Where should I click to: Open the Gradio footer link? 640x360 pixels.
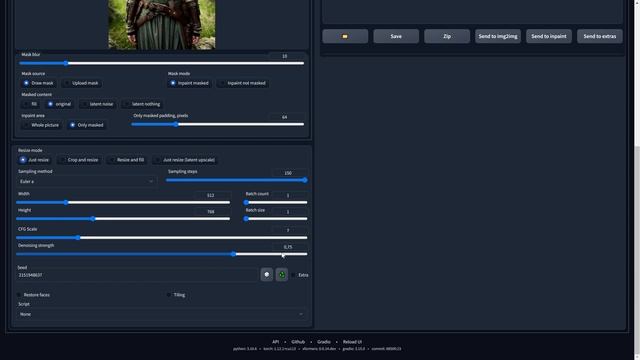(x=324, y=342)
